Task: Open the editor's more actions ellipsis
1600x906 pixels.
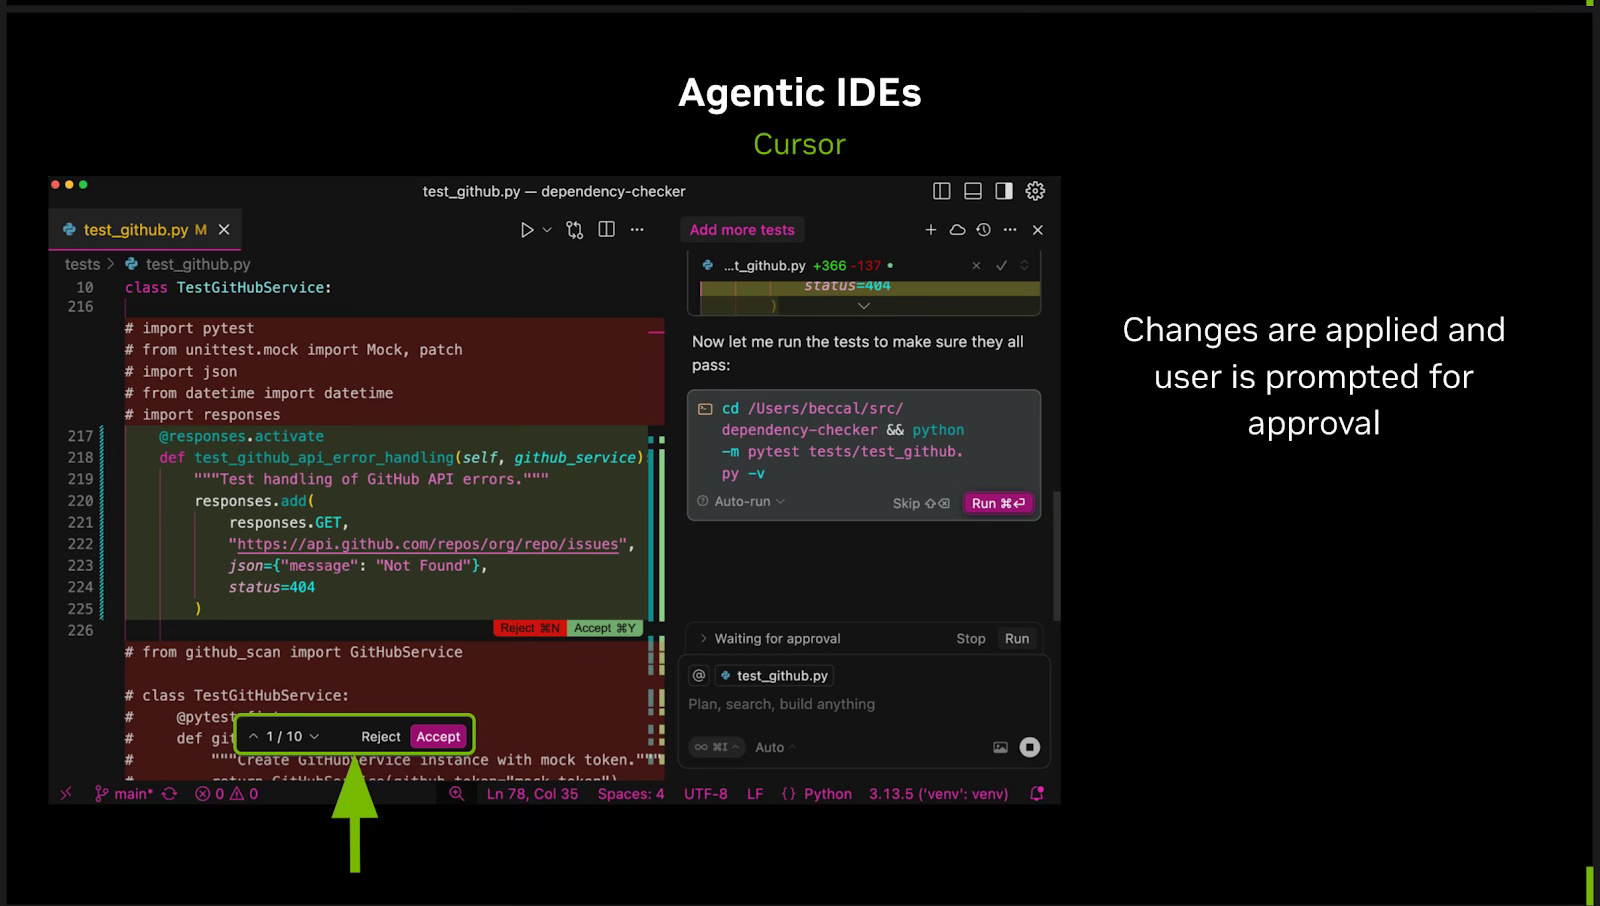Action: [637, 230]
